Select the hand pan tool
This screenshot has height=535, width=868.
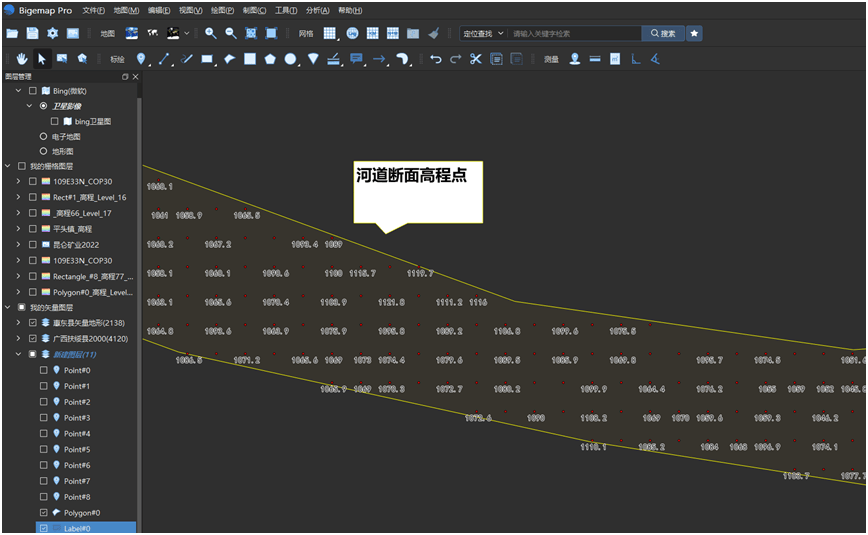click(22, 59)
